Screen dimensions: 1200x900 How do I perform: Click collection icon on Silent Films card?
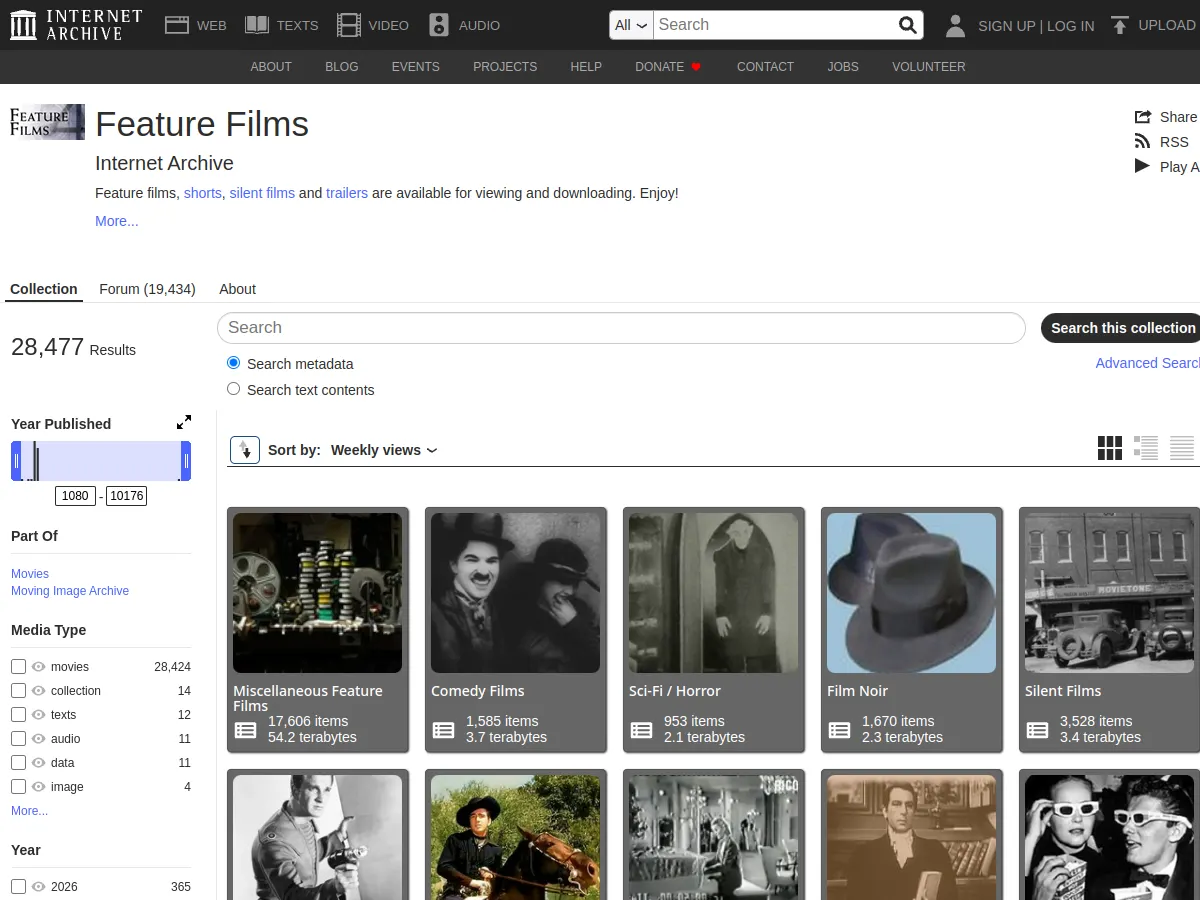[x=1038, y=730]
